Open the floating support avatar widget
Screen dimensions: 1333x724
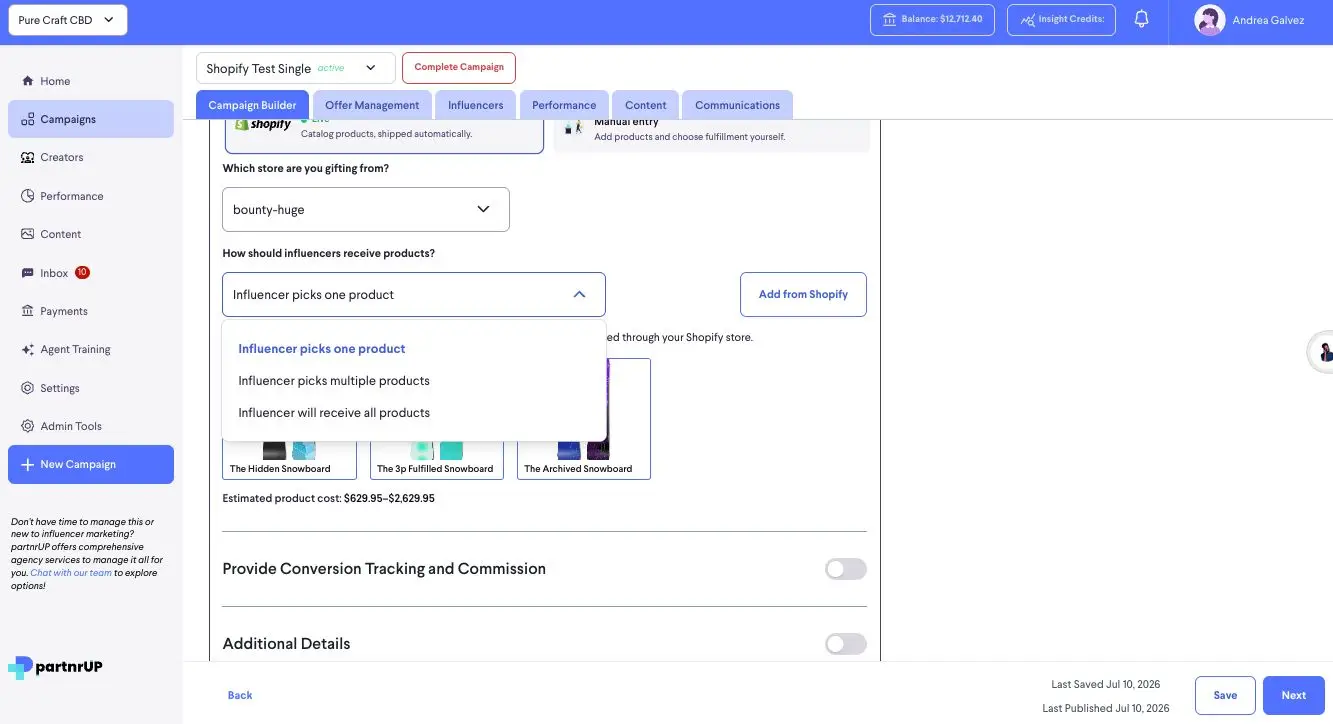[x=1322, y=352]
